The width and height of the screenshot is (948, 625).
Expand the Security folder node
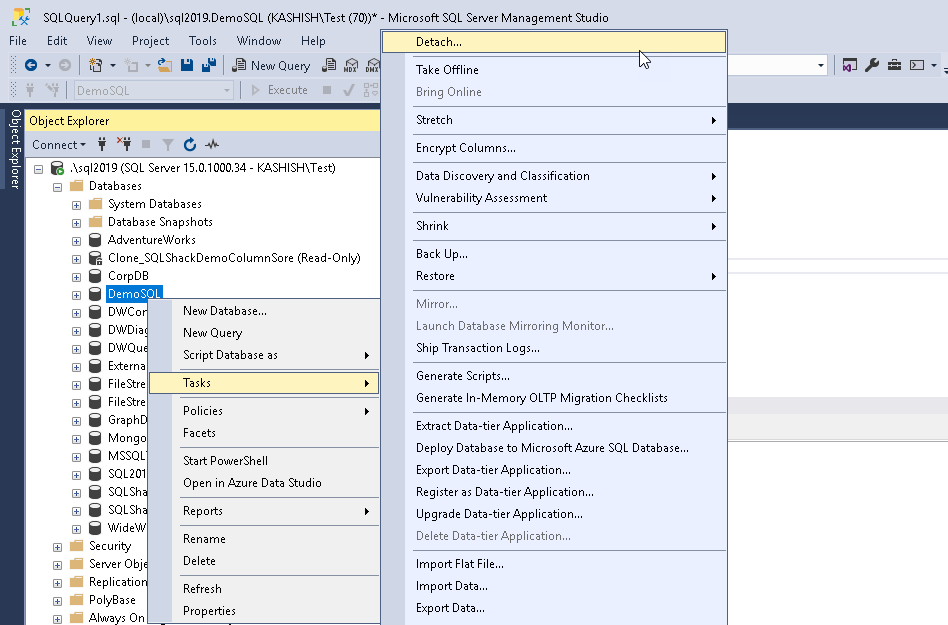point(58,546)
